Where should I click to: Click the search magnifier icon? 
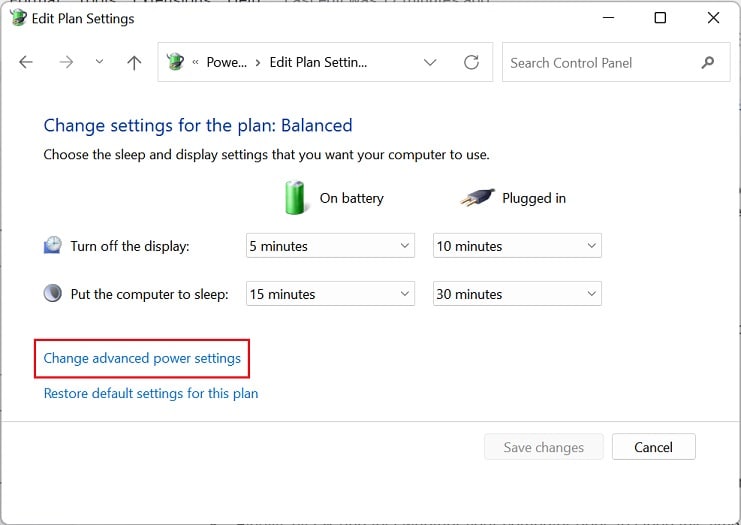click(707, 62)
